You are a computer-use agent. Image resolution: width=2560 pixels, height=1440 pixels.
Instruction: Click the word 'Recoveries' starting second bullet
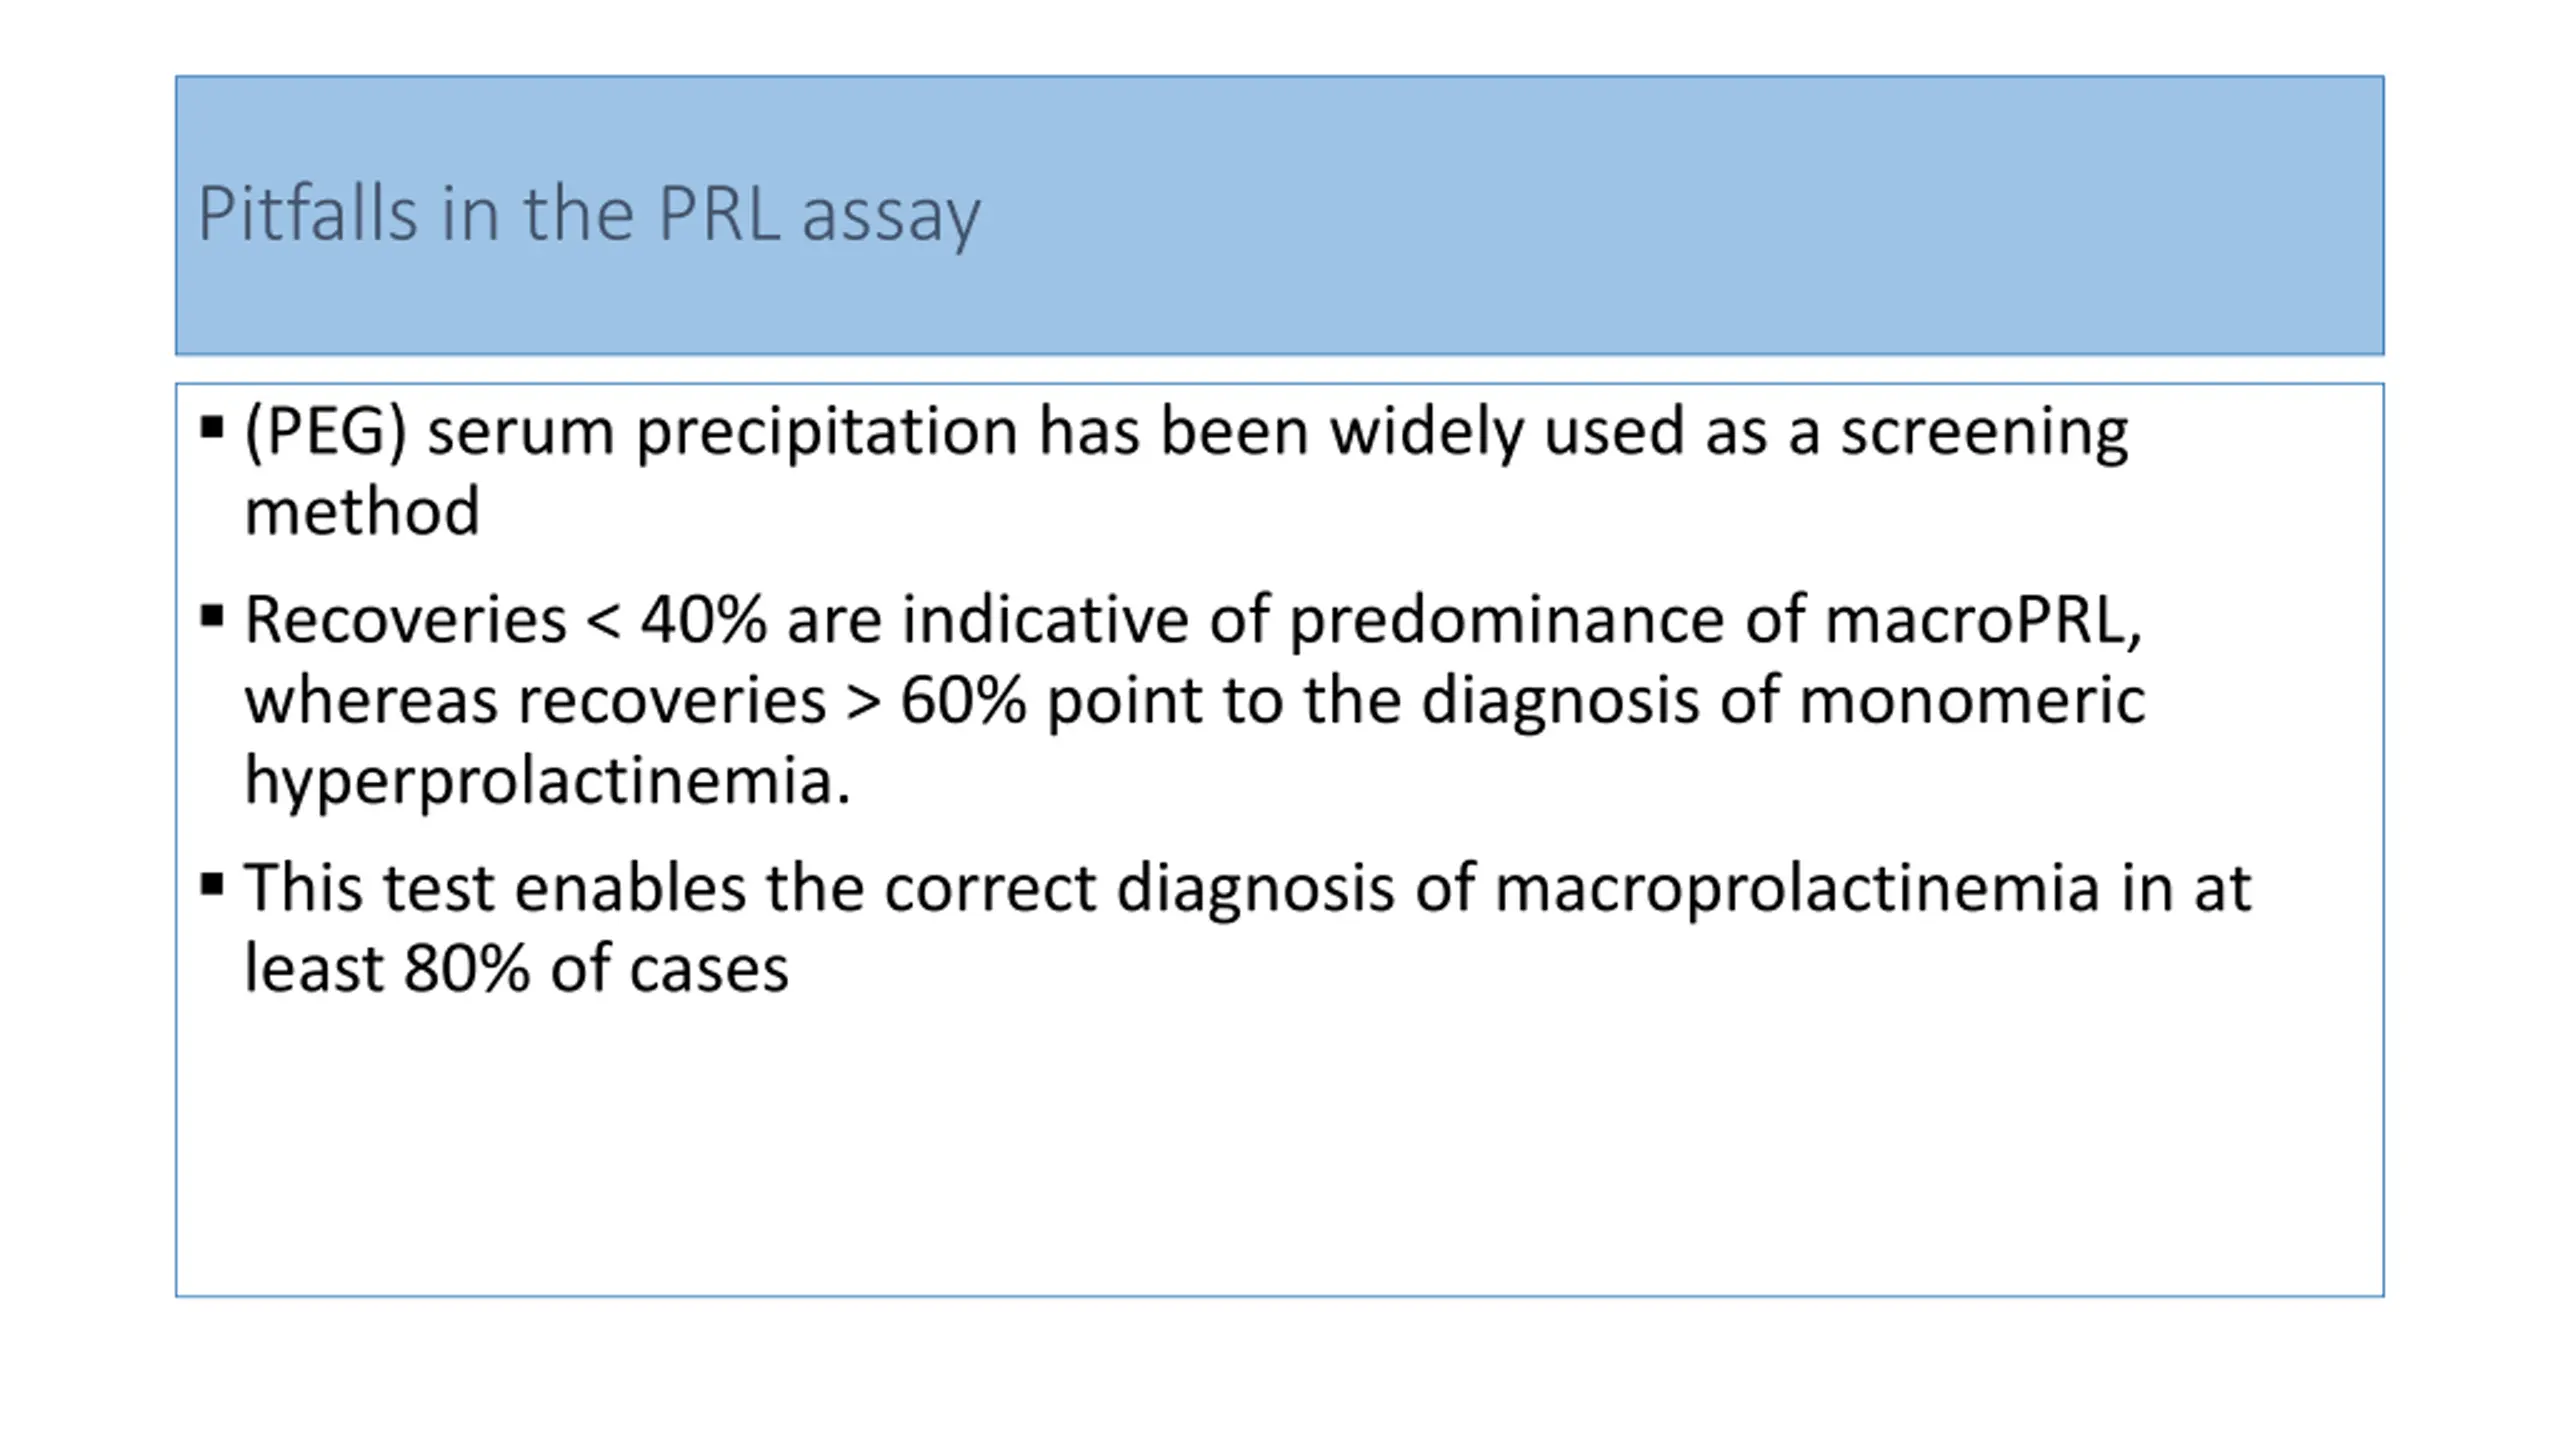pos(406,620)
